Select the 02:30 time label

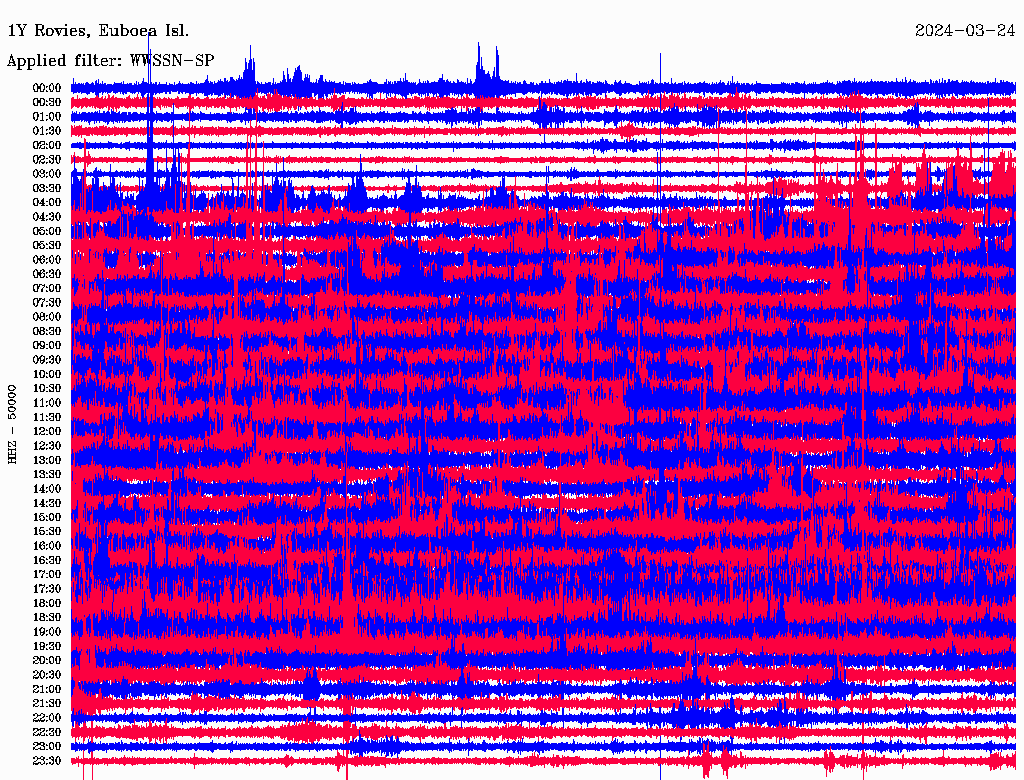point(47,159)
